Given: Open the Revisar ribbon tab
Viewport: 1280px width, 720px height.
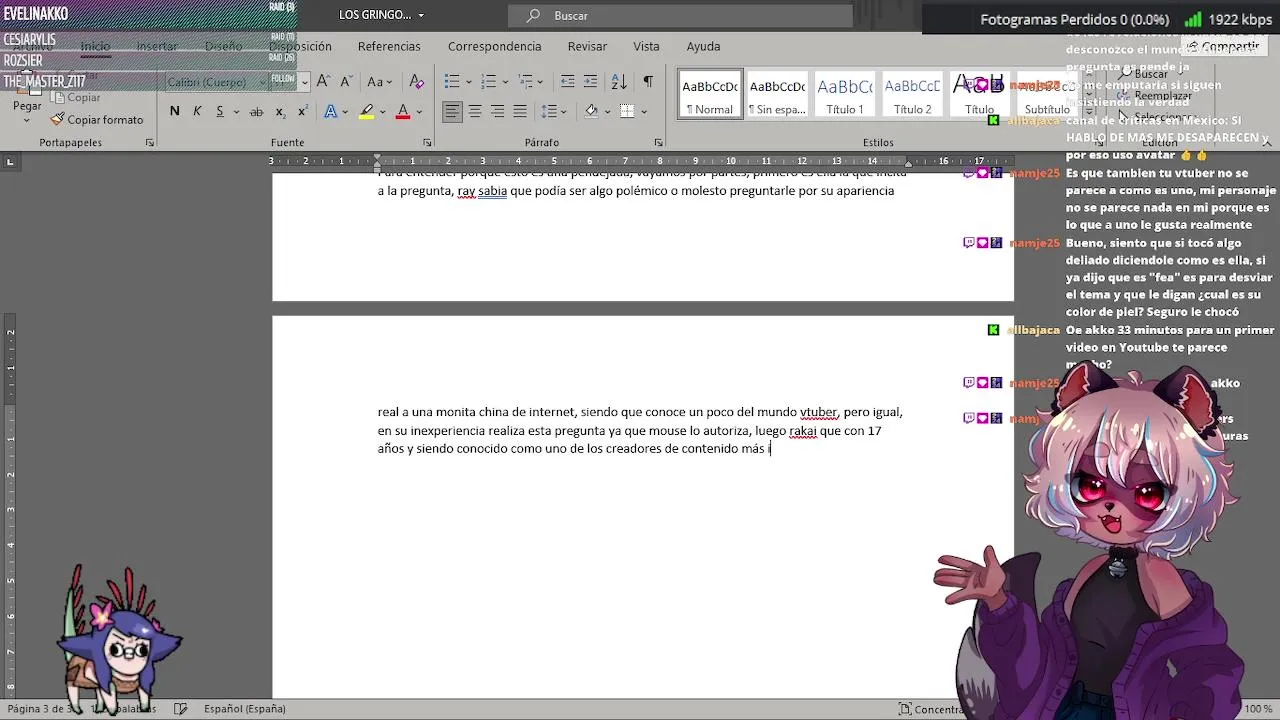Looking at the screenshot, I should click(x=587, y=46).
